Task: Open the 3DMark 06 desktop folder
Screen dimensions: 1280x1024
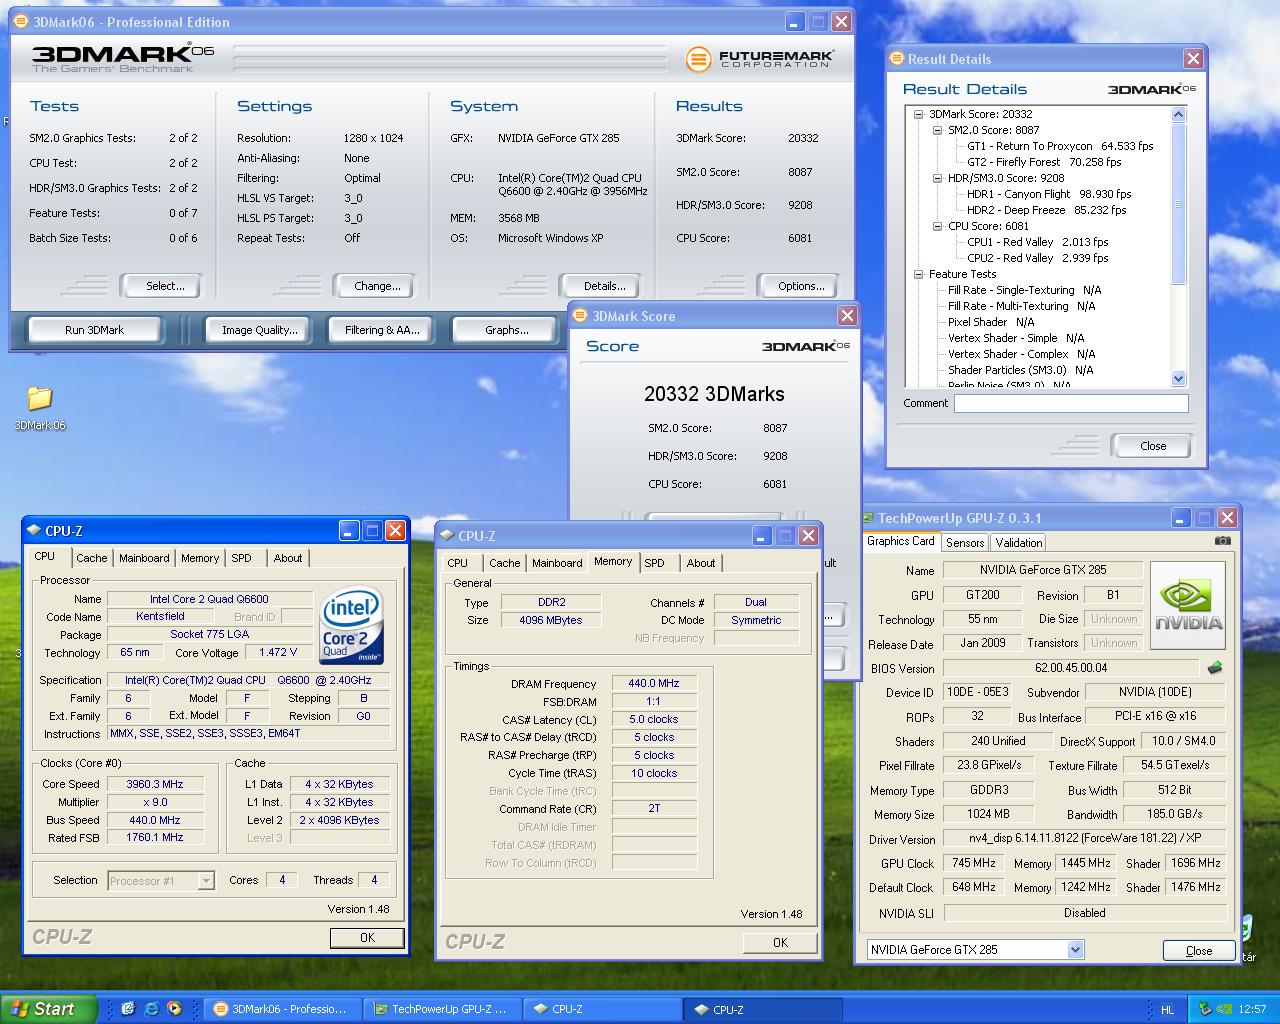Action: [39, 400]
